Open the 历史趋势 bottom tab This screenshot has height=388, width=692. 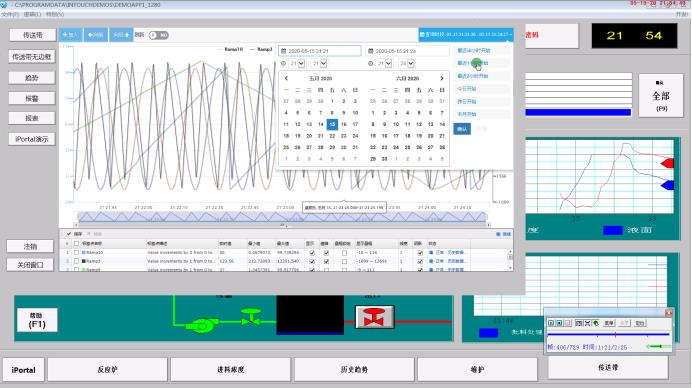(354, 369)
